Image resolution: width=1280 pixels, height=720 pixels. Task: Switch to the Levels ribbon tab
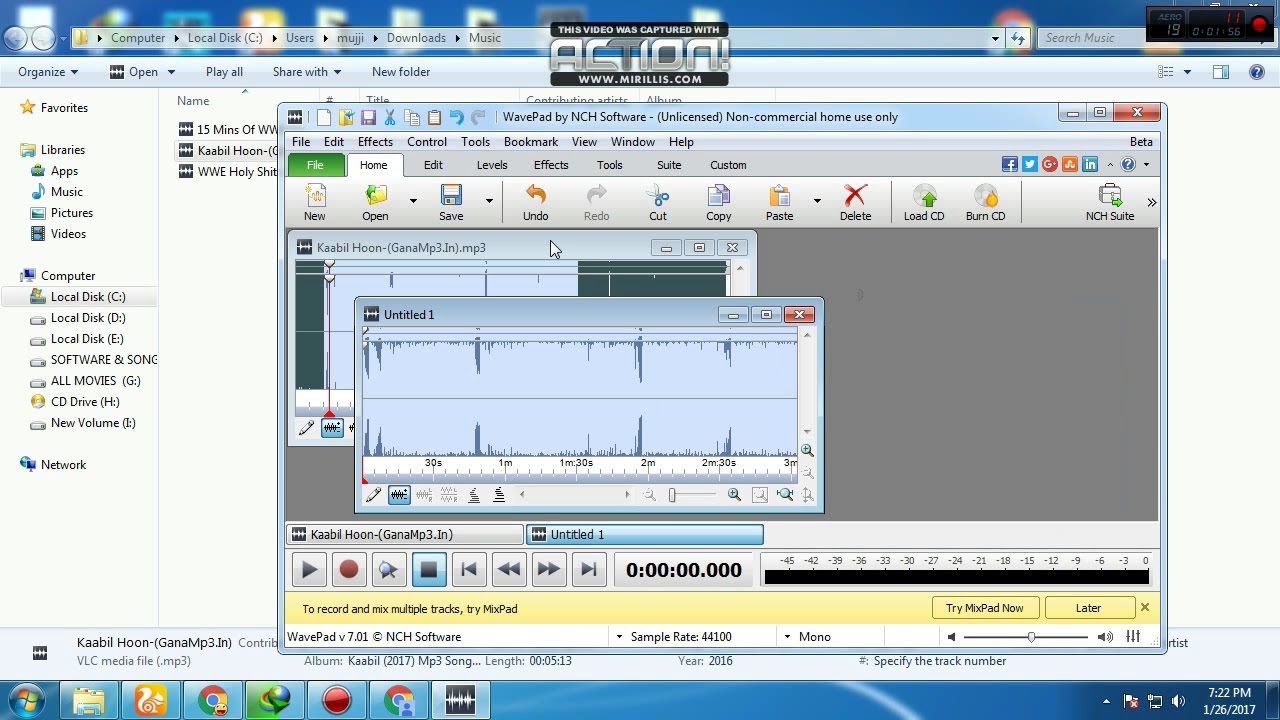491,165
